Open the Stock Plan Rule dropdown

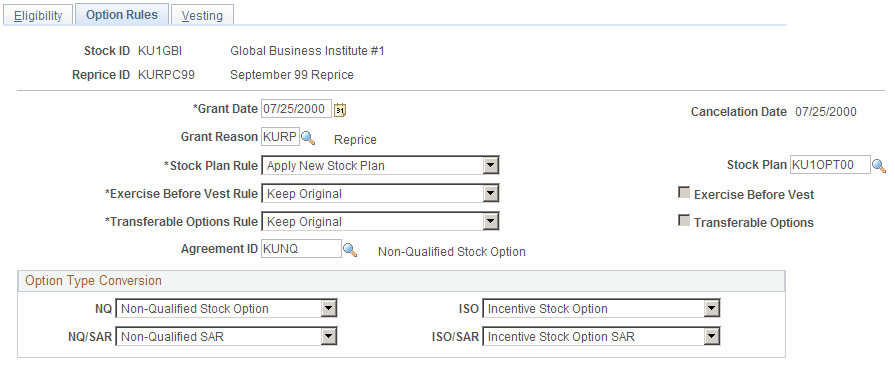click(380, 166)
